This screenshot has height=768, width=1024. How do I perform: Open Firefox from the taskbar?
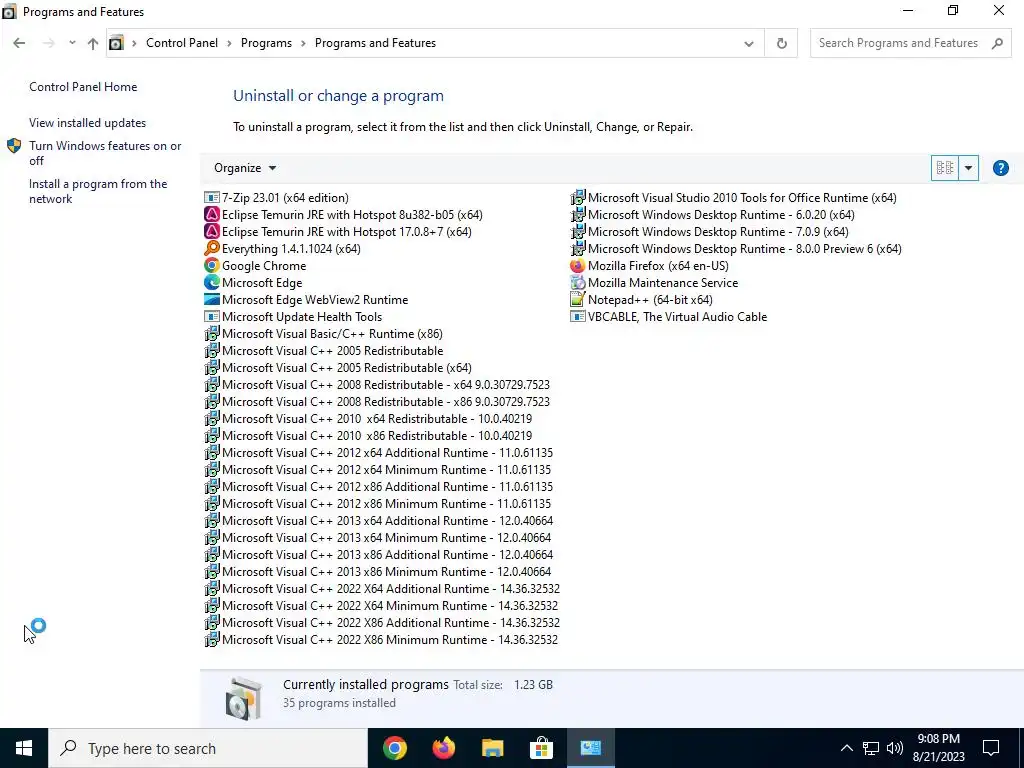[443, 748]
